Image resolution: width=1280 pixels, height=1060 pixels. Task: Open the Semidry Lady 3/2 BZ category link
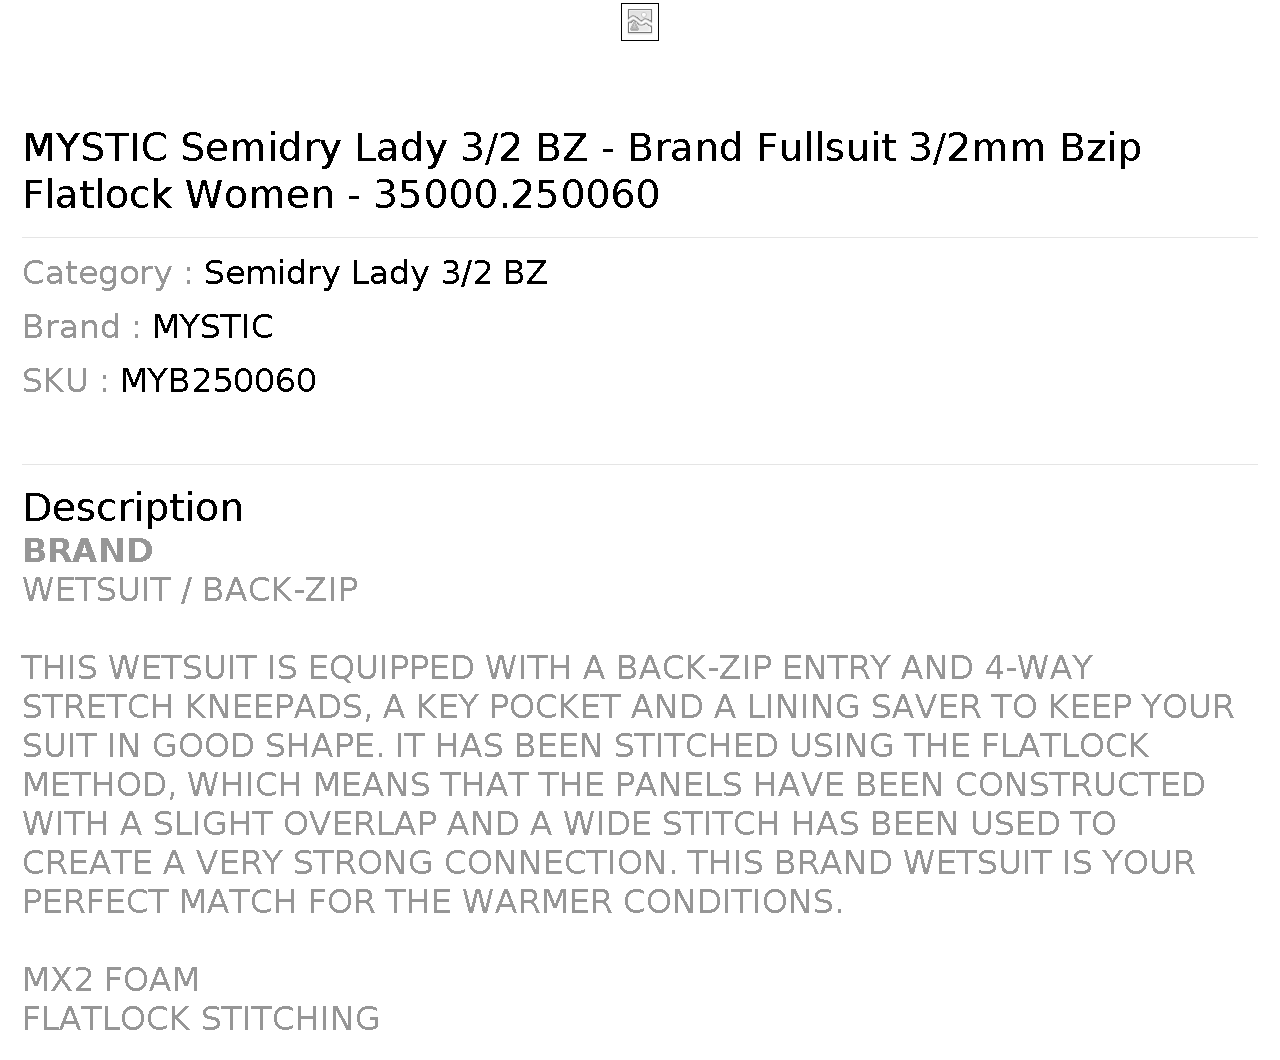pos(376,273)
